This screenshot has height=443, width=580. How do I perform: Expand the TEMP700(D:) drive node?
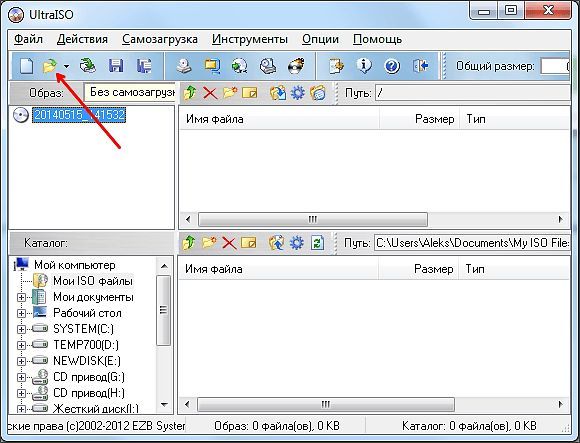(21, 345)
